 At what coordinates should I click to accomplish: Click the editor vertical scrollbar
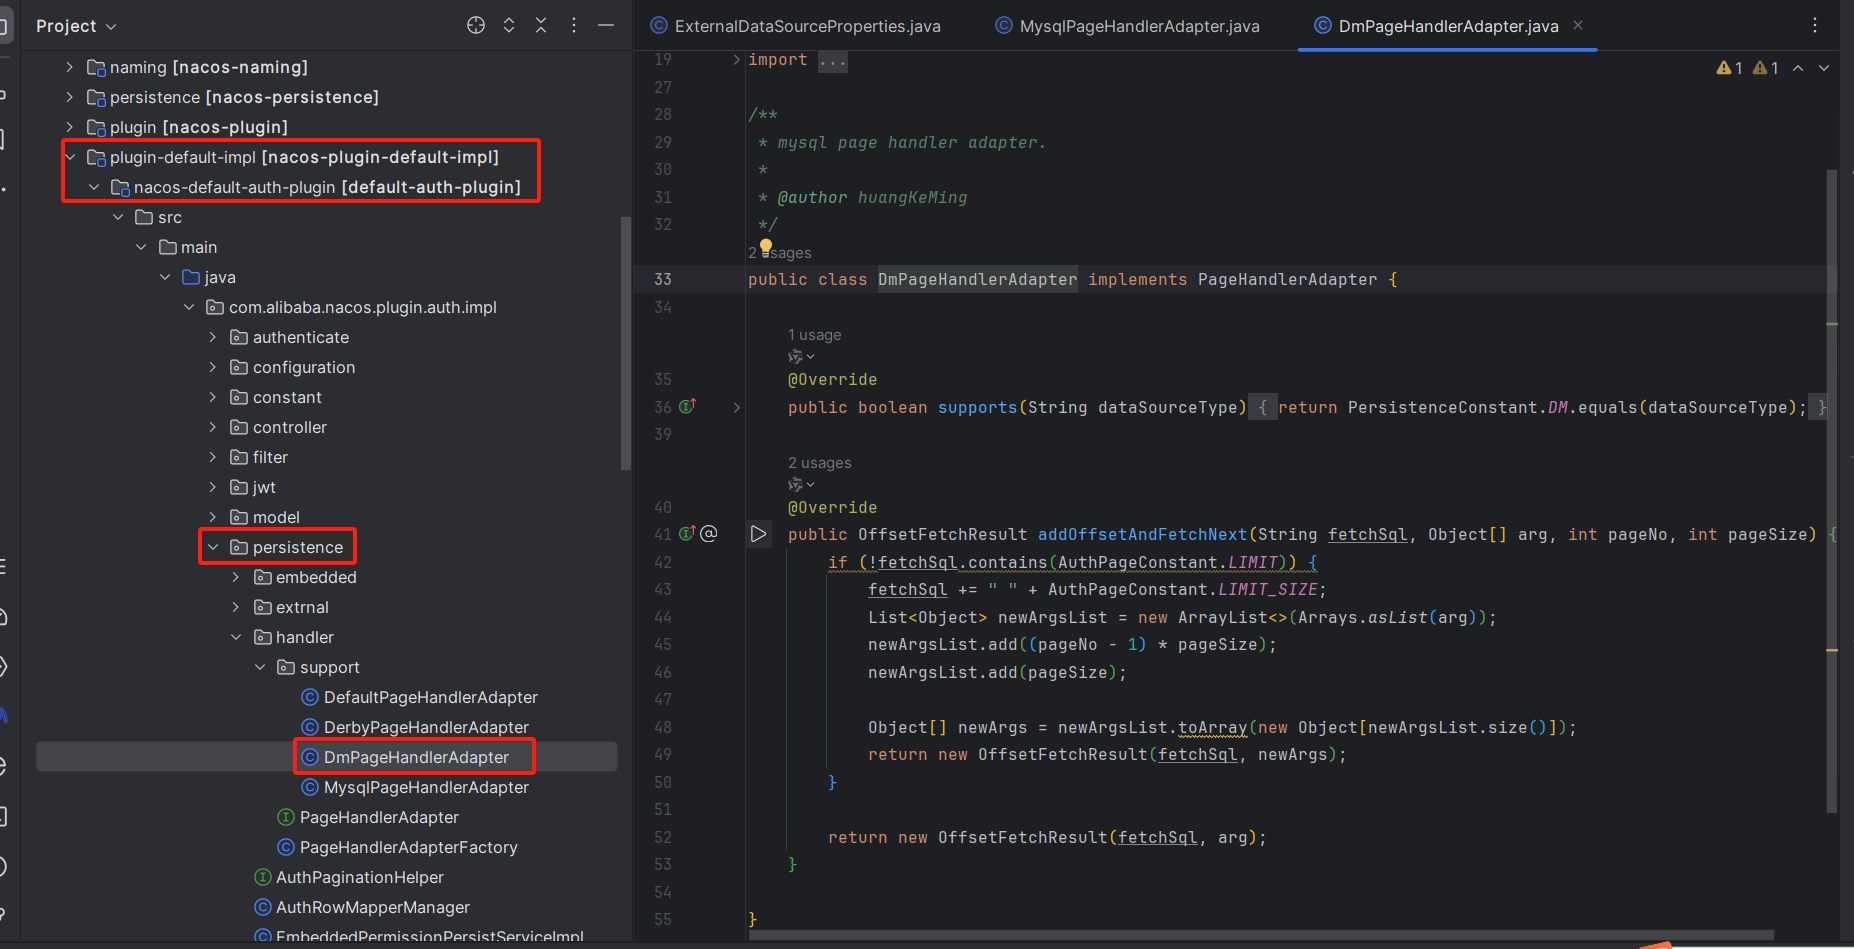point(1832,490)
